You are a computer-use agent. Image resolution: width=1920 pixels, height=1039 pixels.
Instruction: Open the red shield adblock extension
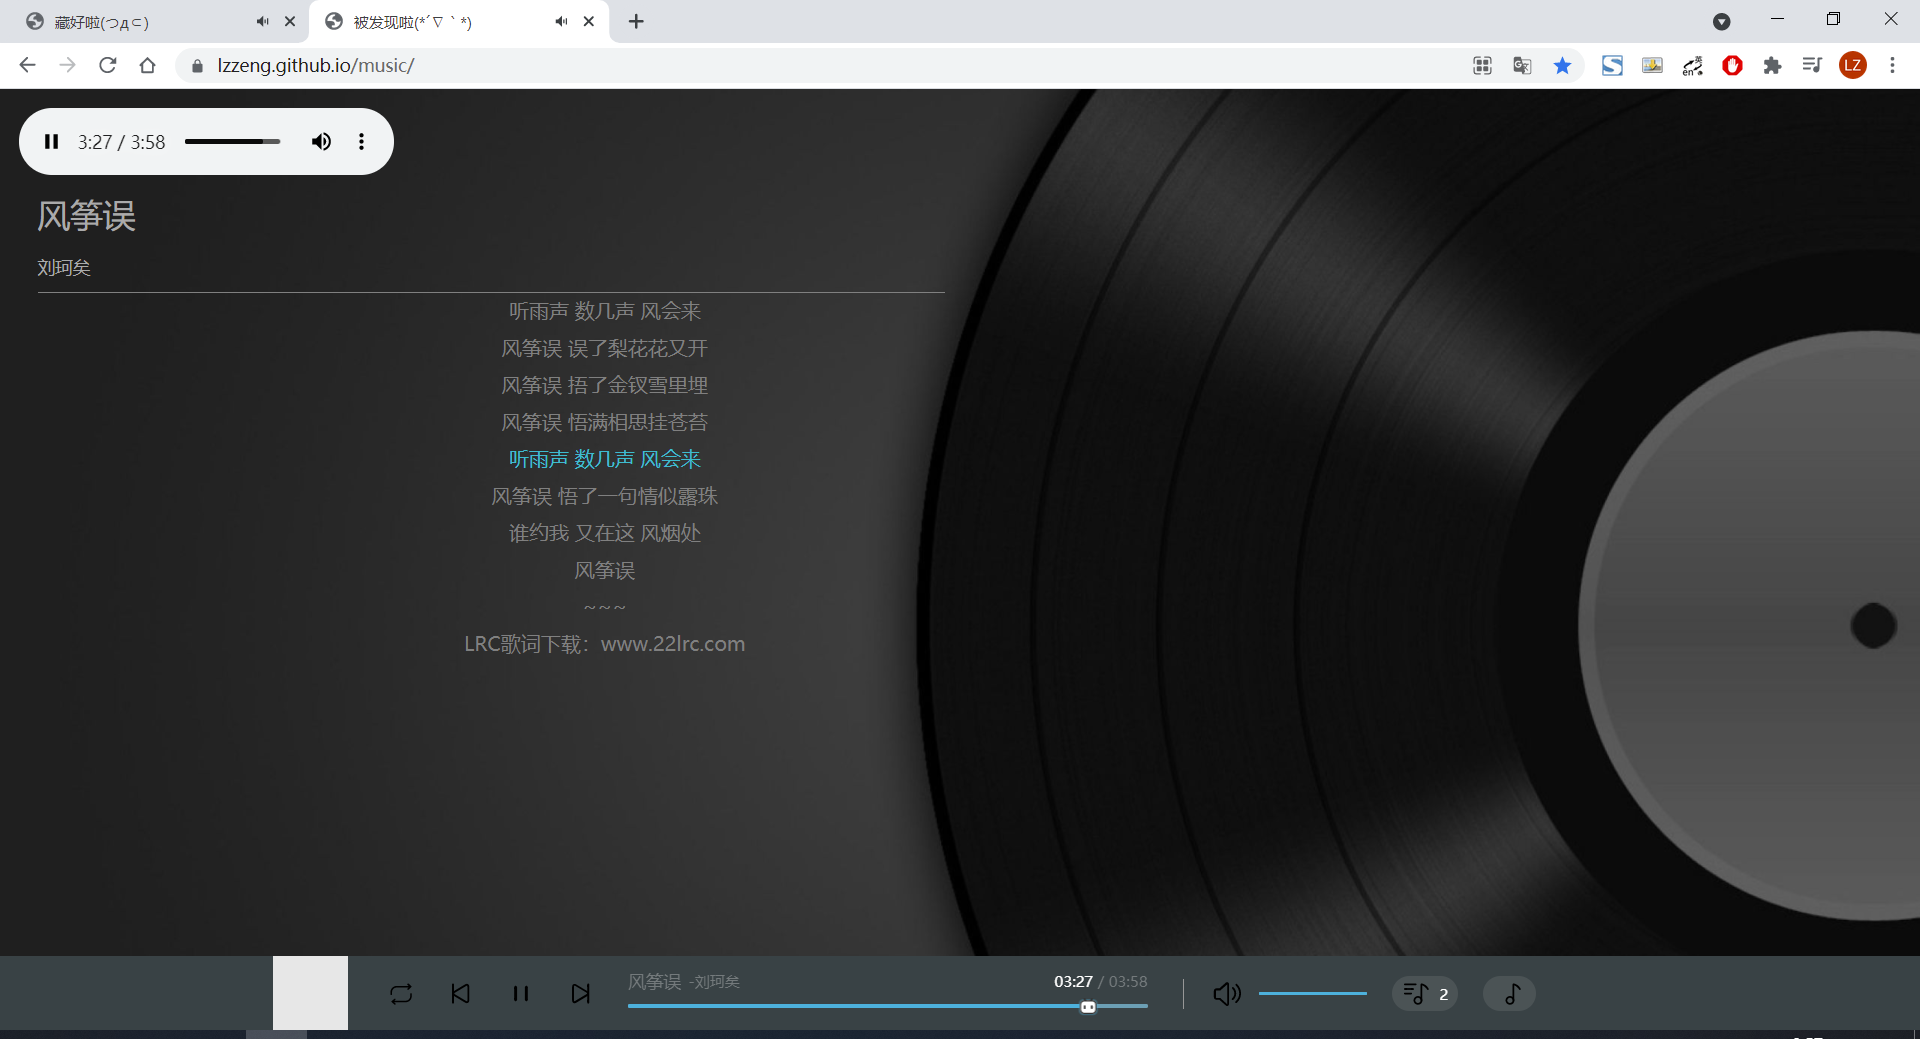(1732, 65)
